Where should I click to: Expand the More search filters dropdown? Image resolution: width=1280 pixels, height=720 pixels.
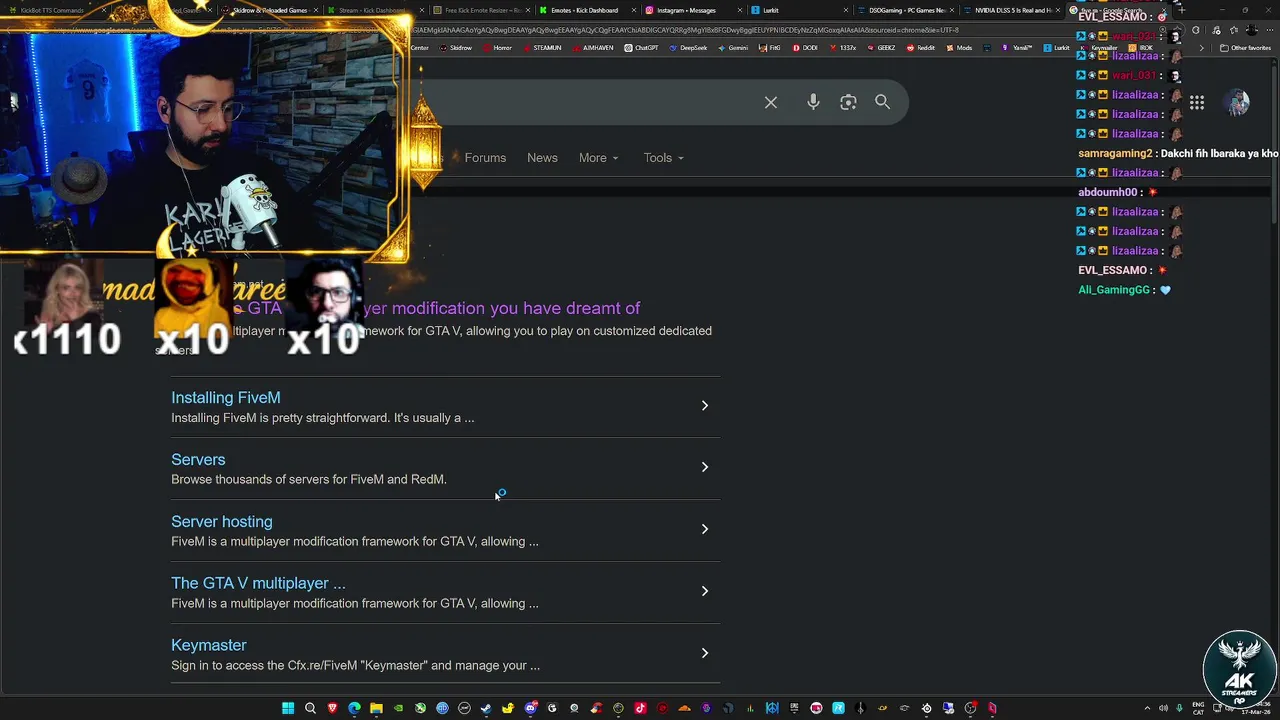[x=598, y=158]
